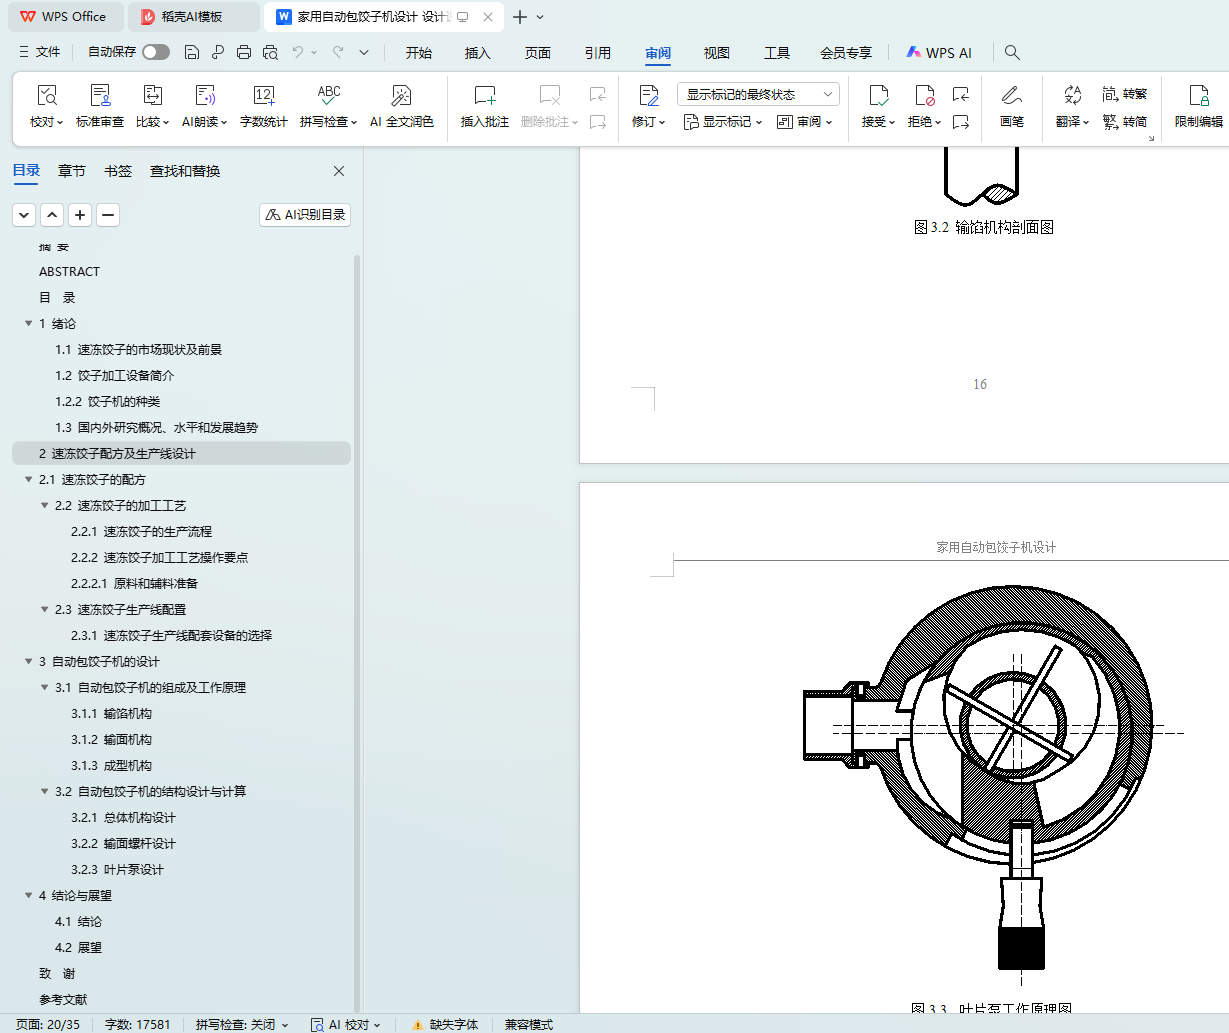Click the AI识别目录 button

(305, 215)
